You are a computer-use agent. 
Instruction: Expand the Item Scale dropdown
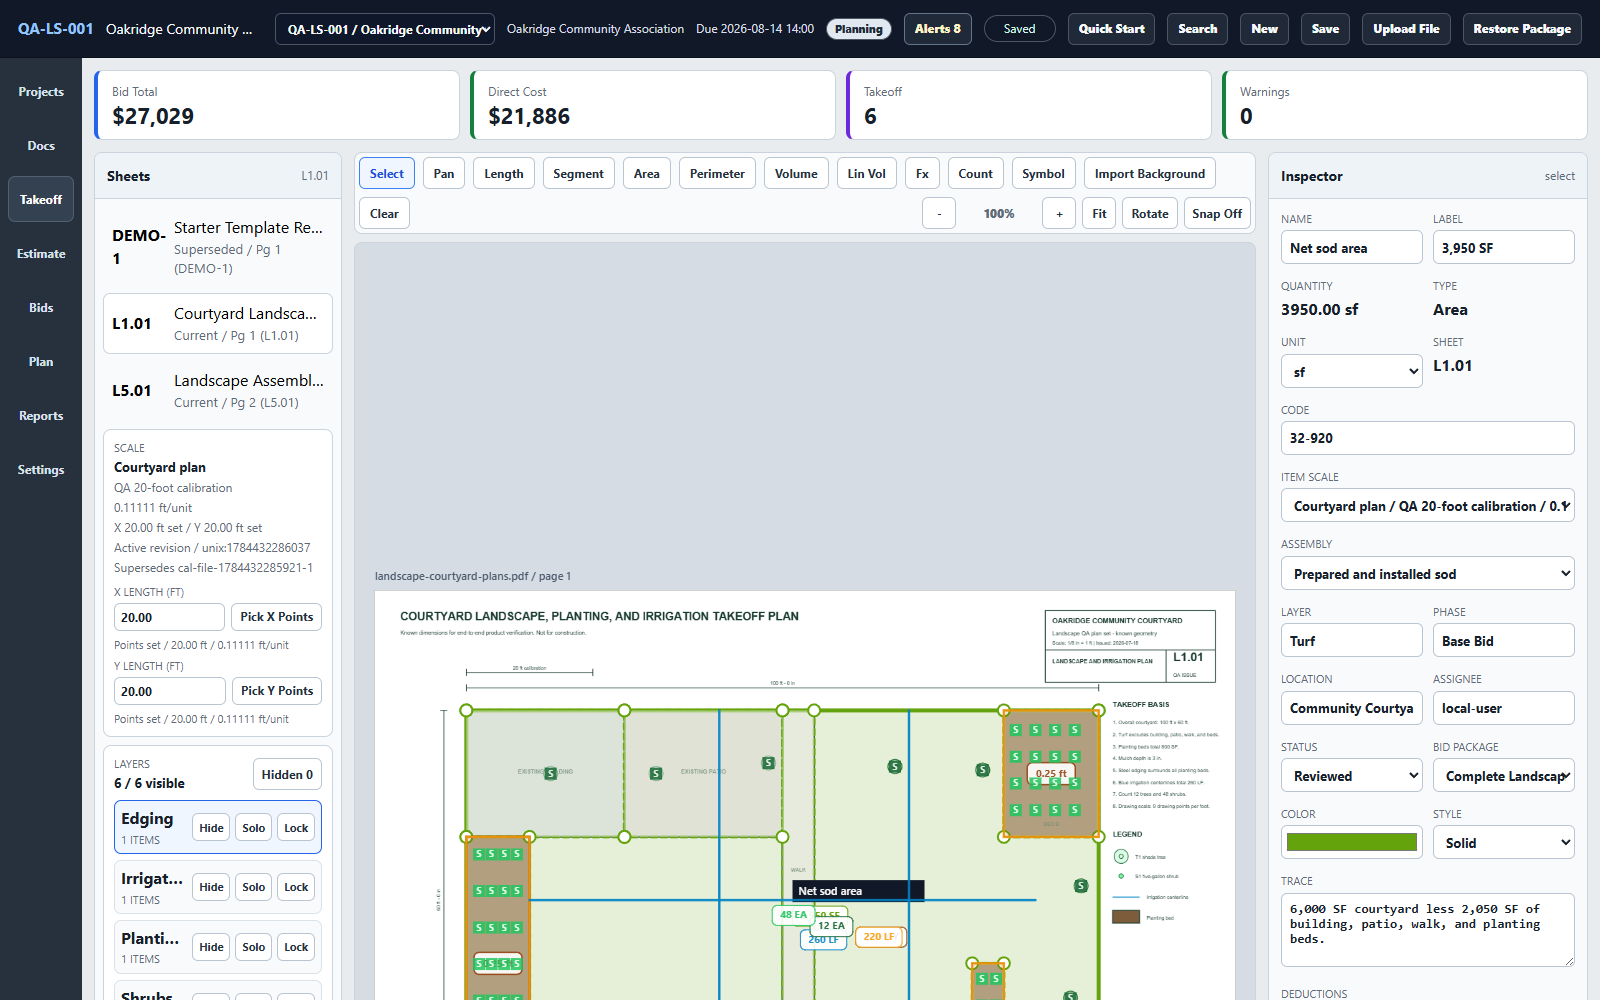point(1428,506)
